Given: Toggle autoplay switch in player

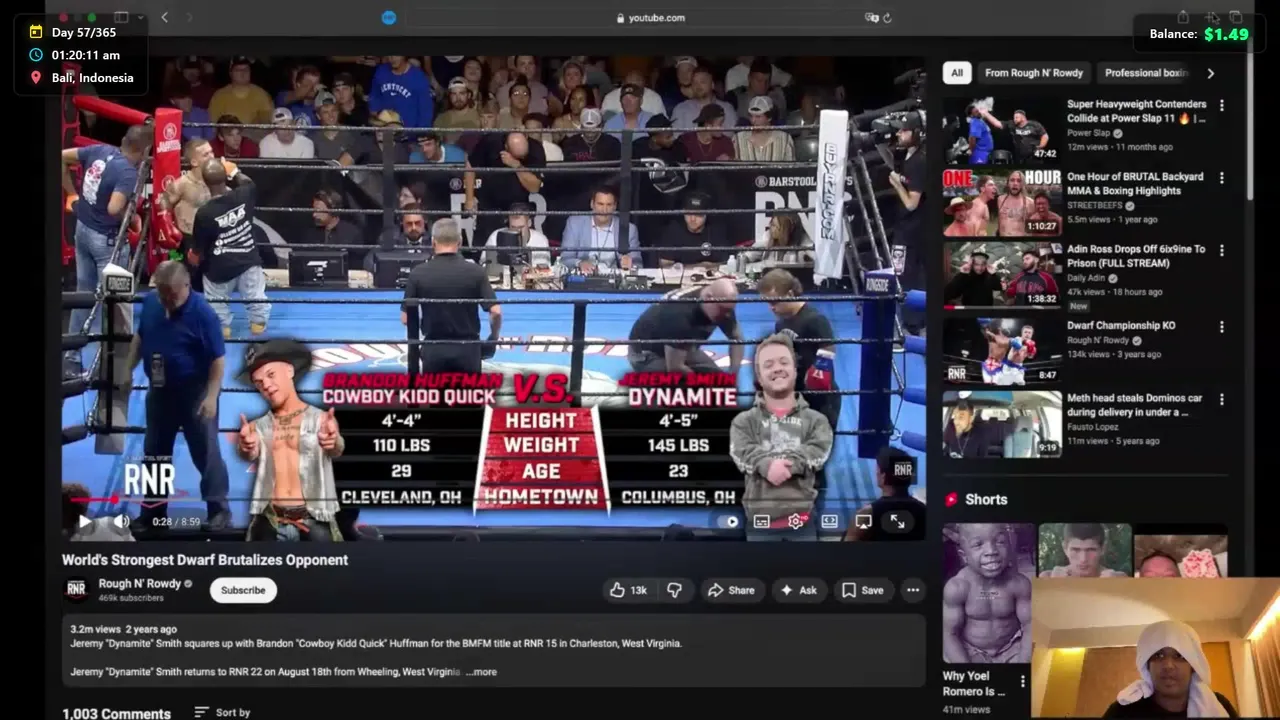Looking at the screenshot, I should 729,521.
